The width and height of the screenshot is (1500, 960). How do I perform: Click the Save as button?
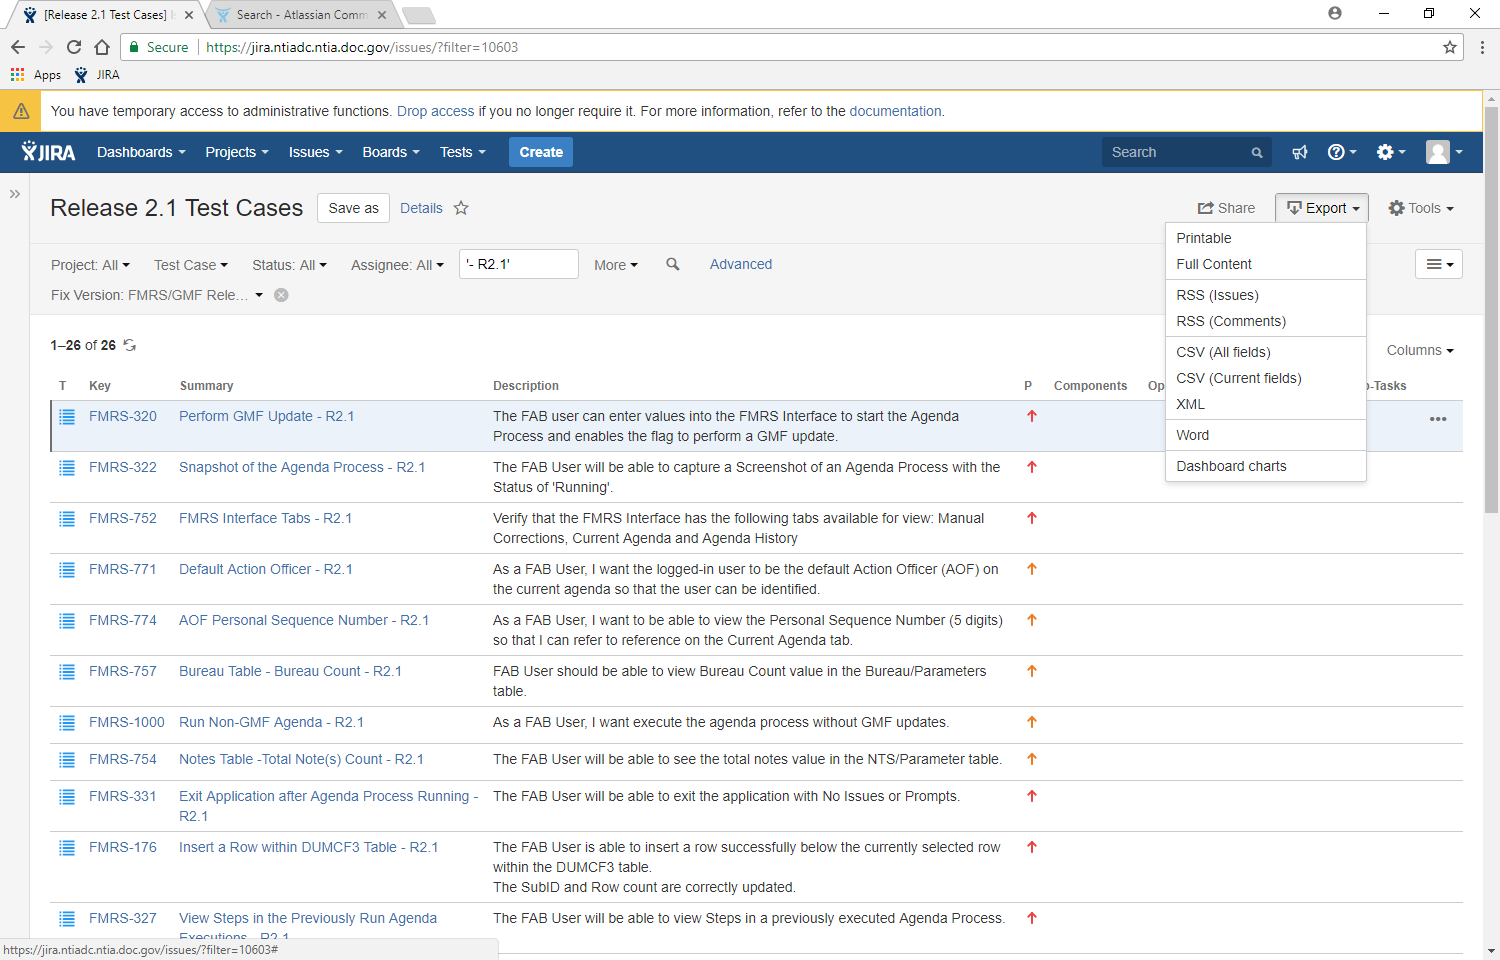[354, 208]
